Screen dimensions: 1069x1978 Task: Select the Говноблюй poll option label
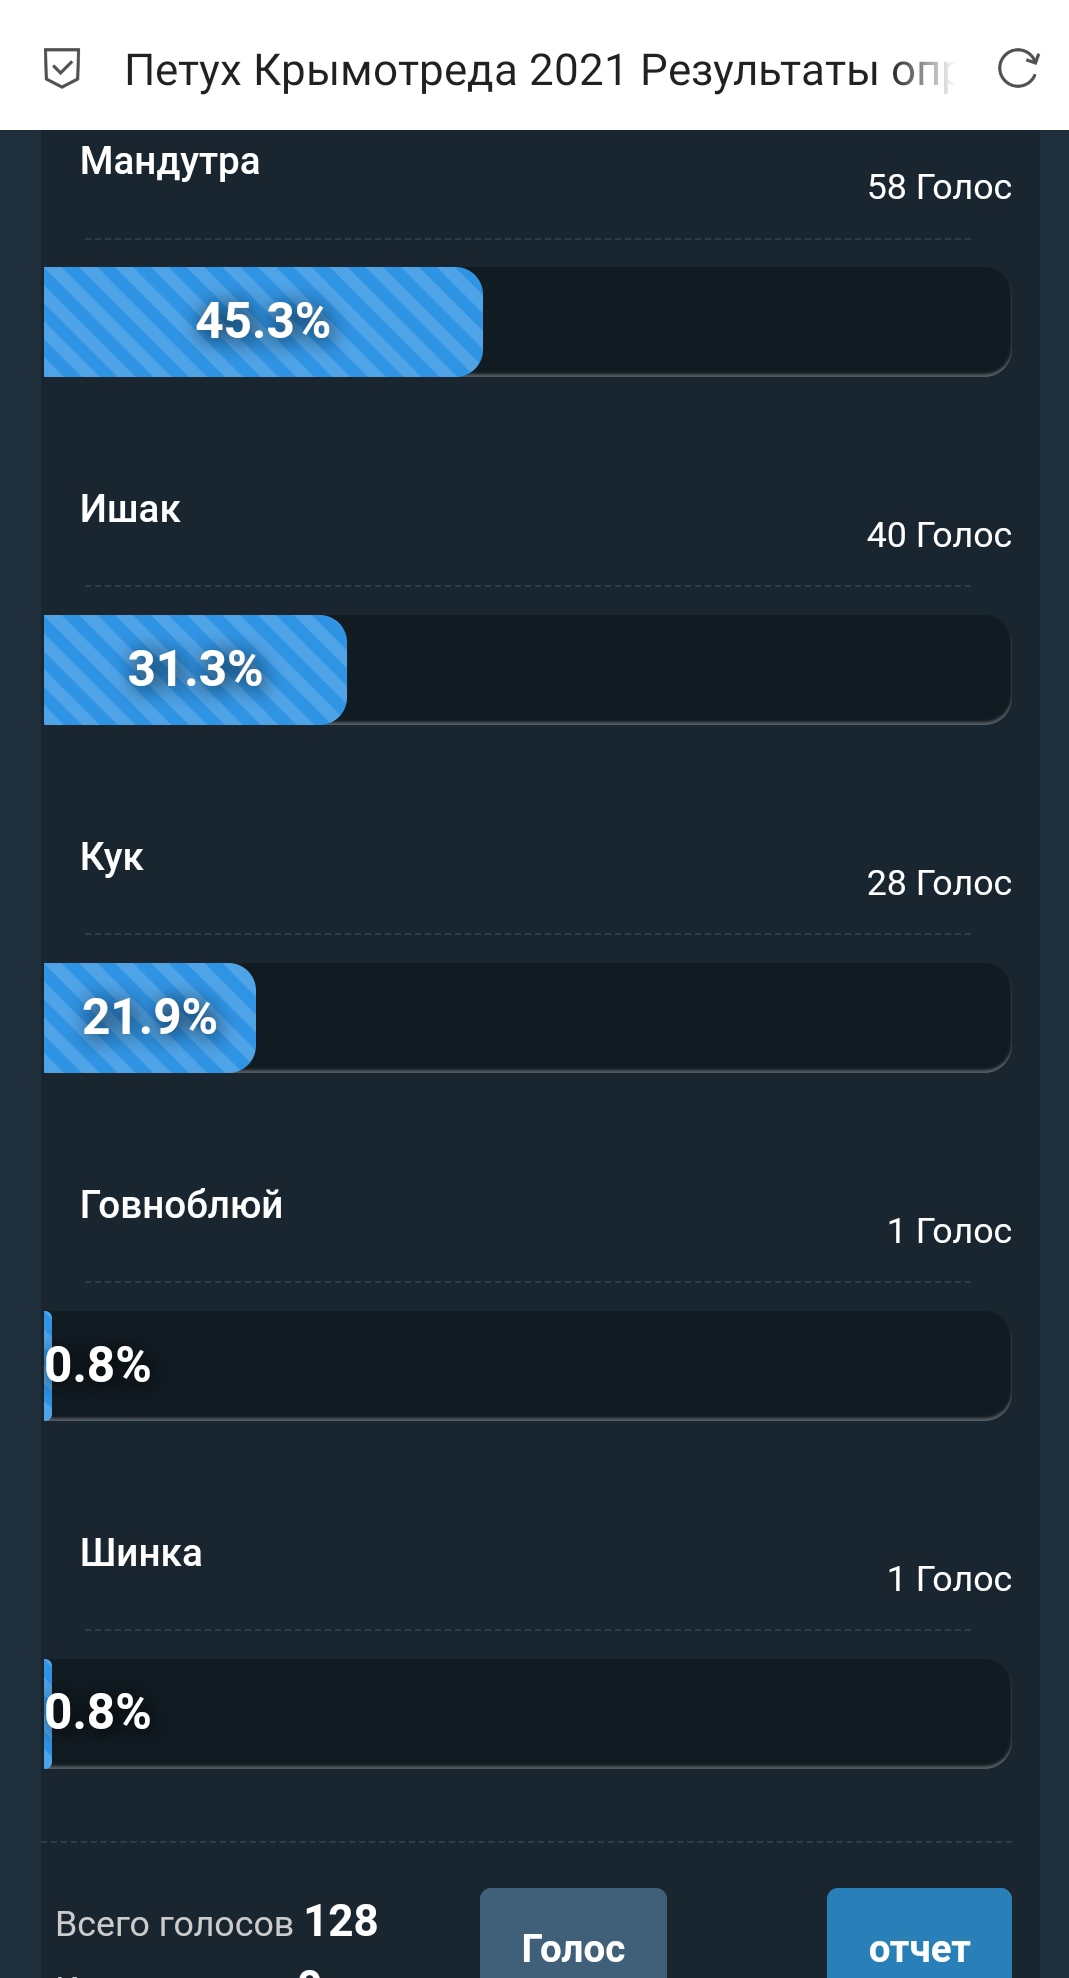pos(181,1205)
